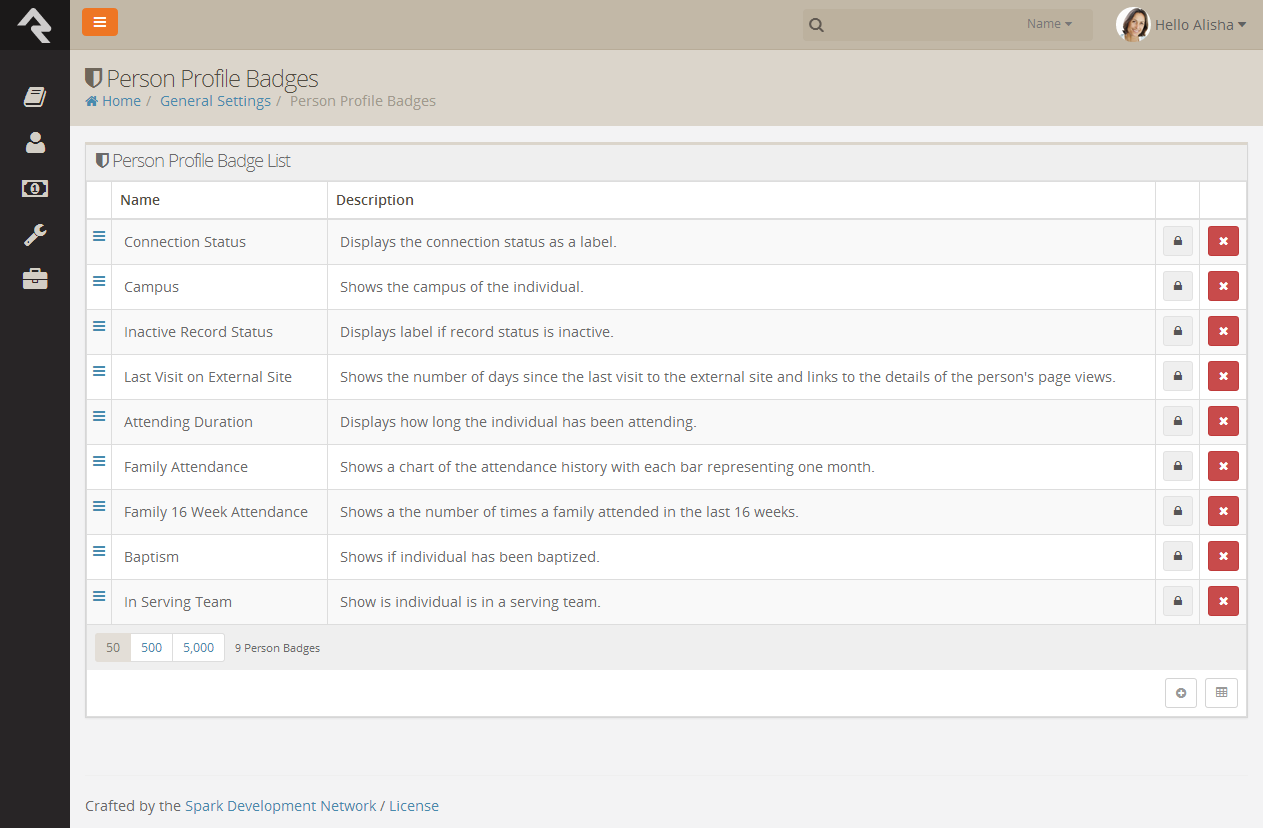Image resolution: width=1263 pixels, height=828 pixels.
Task: Click the lock icon for In Serving Team
Action: click(1177, 601)
